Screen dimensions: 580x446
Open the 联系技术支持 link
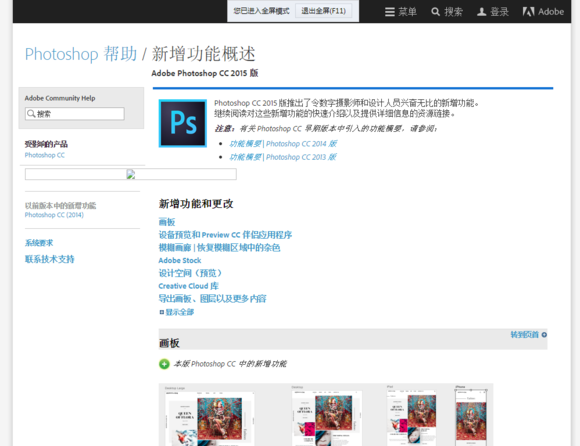(x=50, y=259)
